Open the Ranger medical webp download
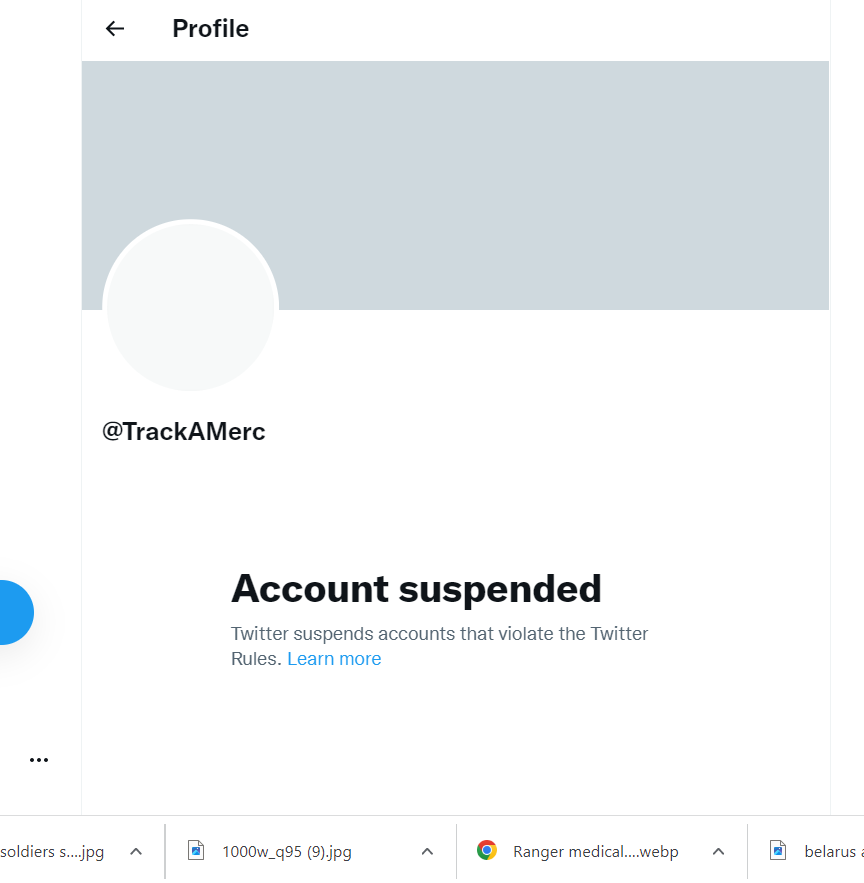This screenshot has width=864, height=883. (595, 852)
